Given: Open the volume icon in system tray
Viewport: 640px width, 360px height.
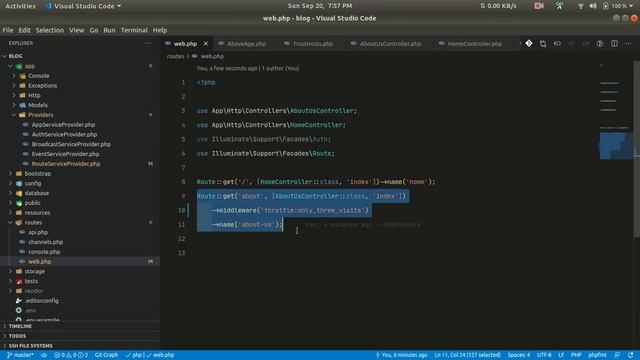Looking at the screenshot, I should point(593,6).
